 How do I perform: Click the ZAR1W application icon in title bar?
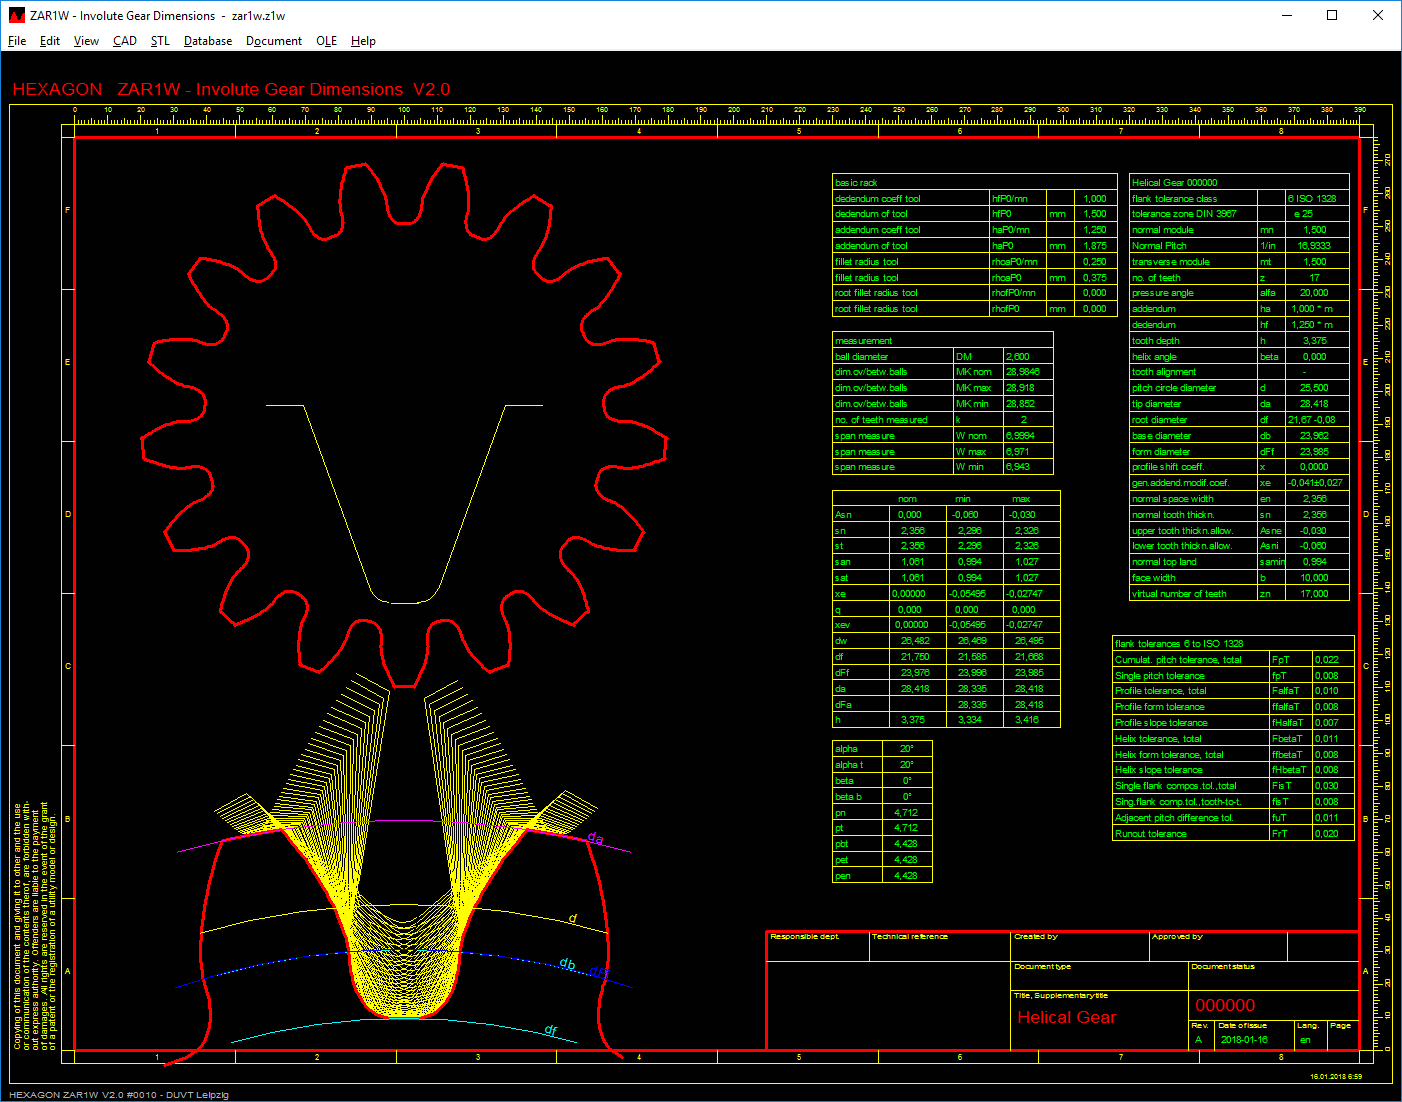(x=16, y=15)
